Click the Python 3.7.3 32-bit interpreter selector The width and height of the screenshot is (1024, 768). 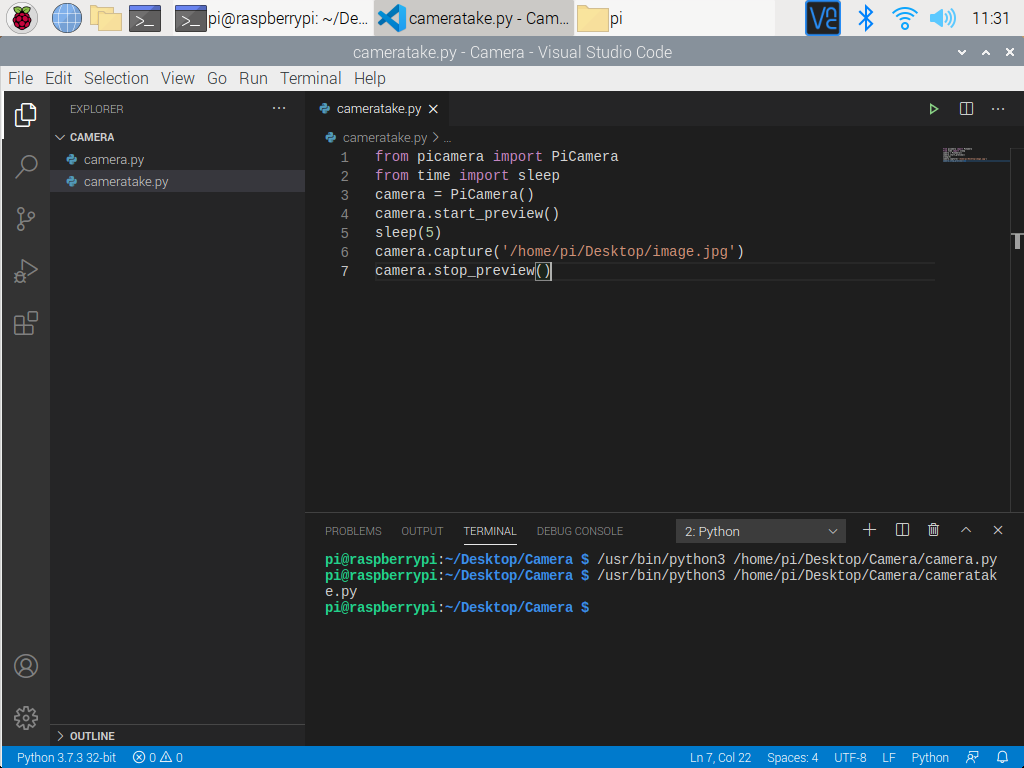click(66, 757)
